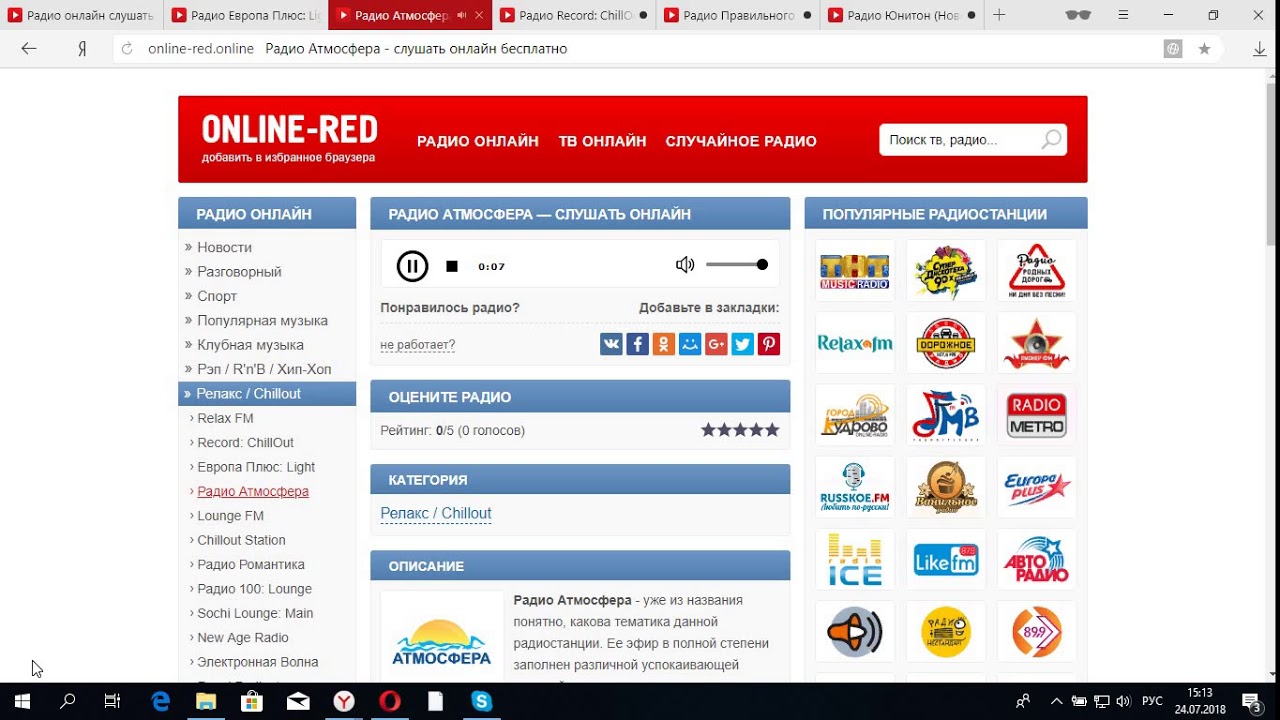Open Opera from taskbar
This screenshot has width=1280, height=720.
[390, 701]
